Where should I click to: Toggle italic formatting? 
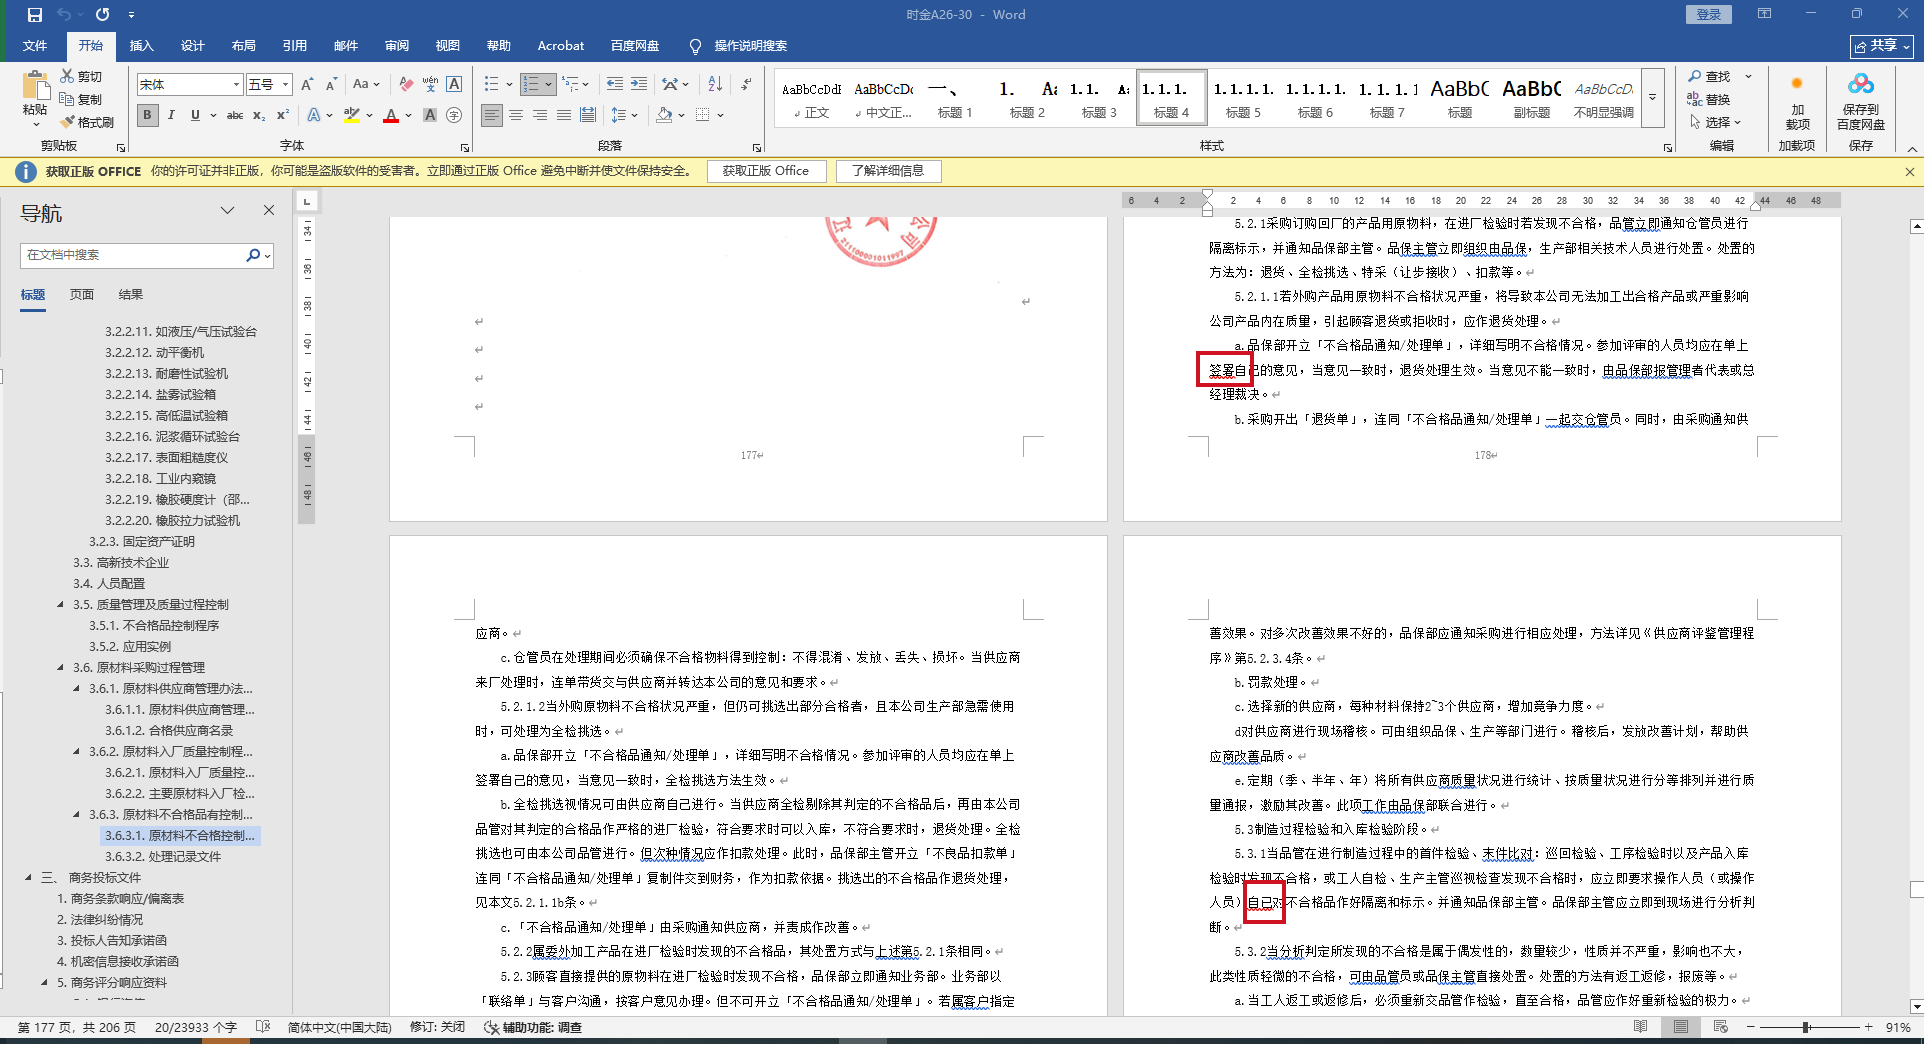pos(171,115)
